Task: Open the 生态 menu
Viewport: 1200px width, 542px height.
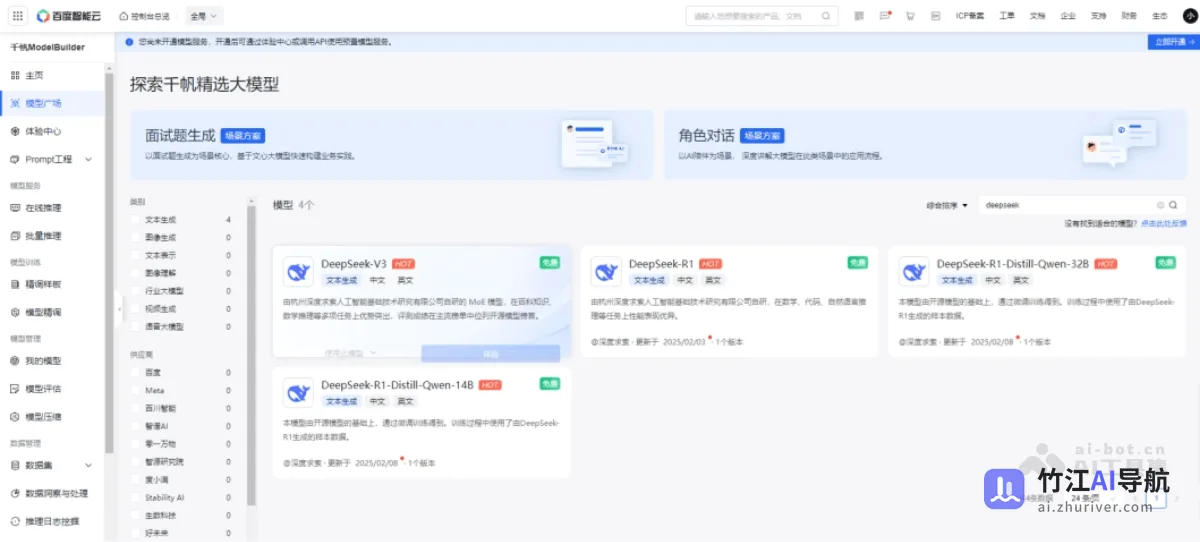Action: [x=1159, y=16]
